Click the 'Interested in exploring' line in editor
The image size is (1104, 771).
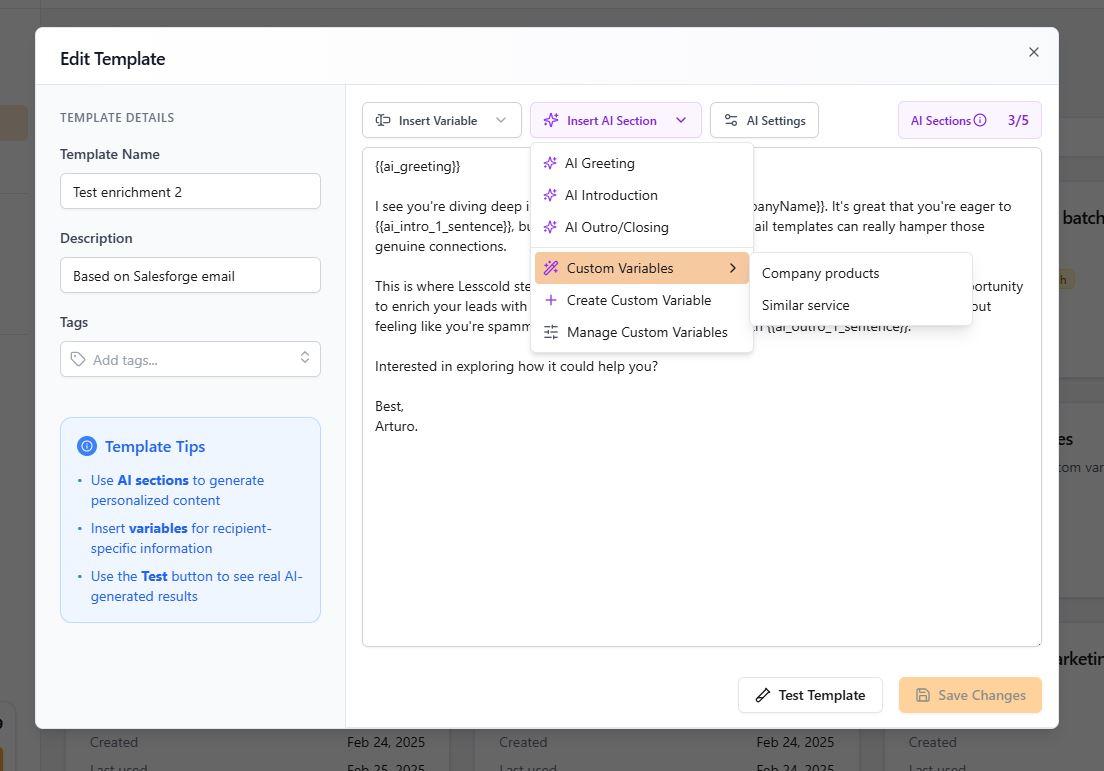coord(516,366)
